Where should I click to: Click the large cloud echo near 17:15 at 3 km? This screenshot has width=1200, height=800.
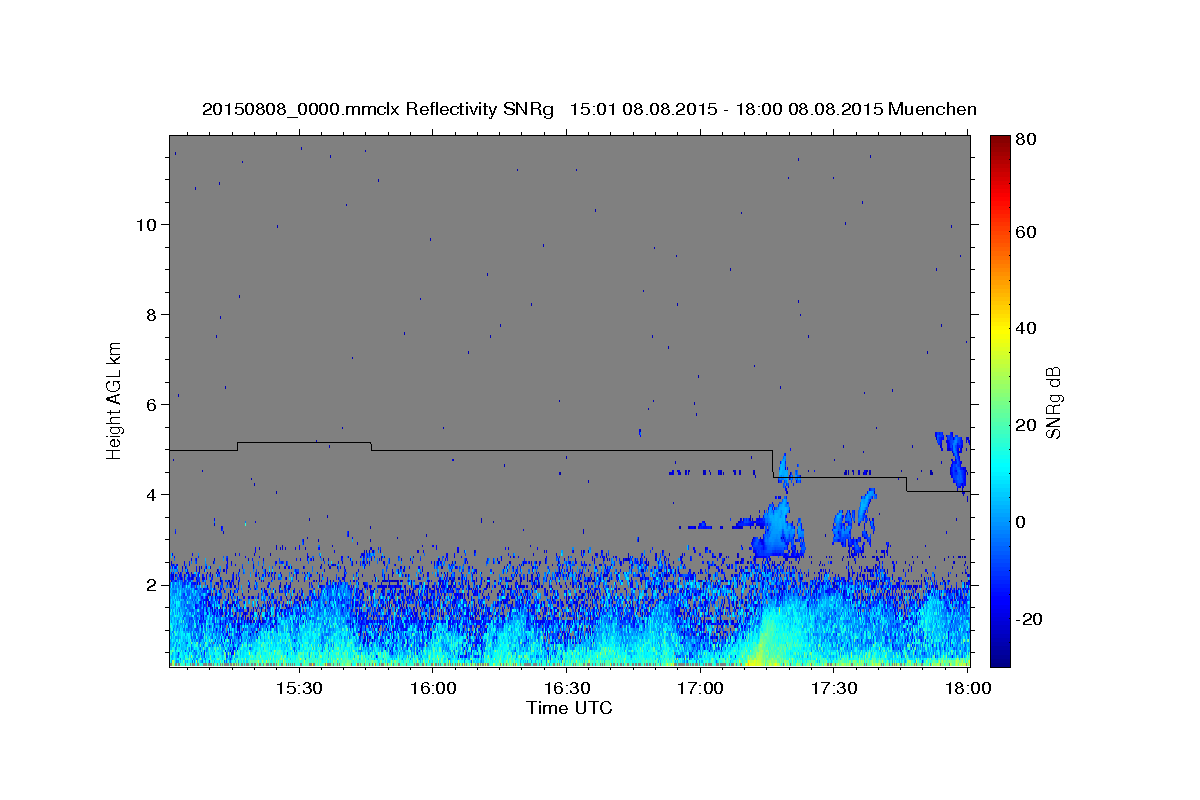coord(777,530)
